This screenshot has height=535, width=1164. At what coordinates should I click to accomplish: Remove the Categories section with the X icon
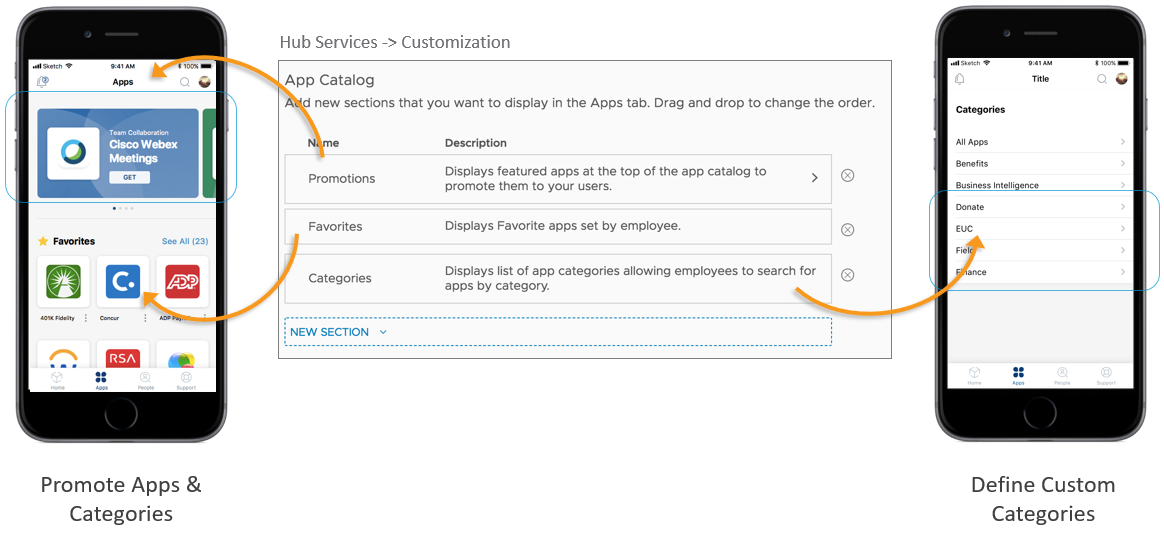point(847,275)
